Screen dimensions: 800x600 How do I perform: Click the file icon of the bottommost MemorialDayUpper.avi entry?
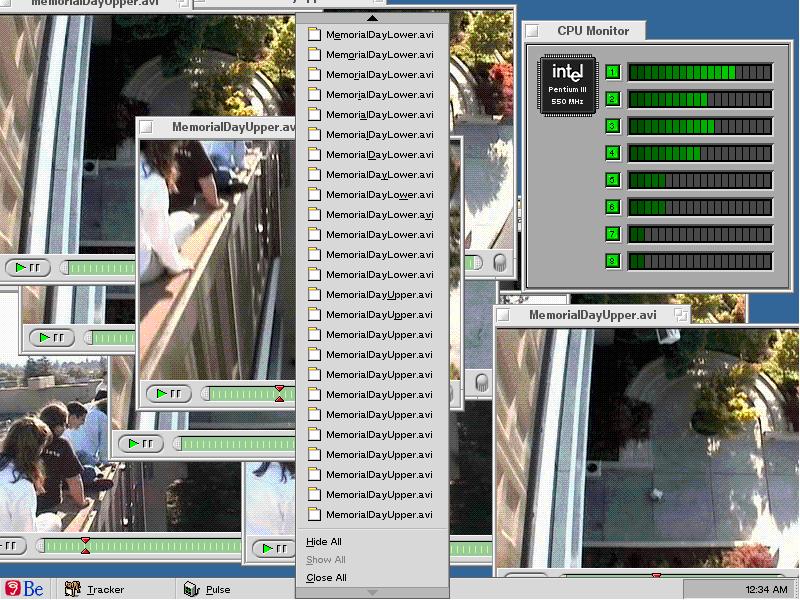(x=314, y=515)
